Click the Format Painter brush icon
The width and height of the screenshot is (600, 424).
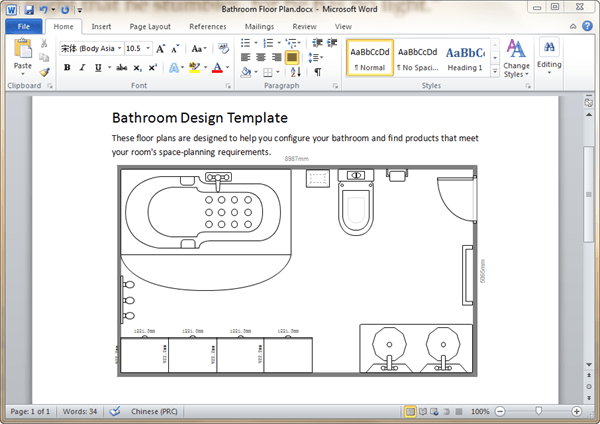45,72
